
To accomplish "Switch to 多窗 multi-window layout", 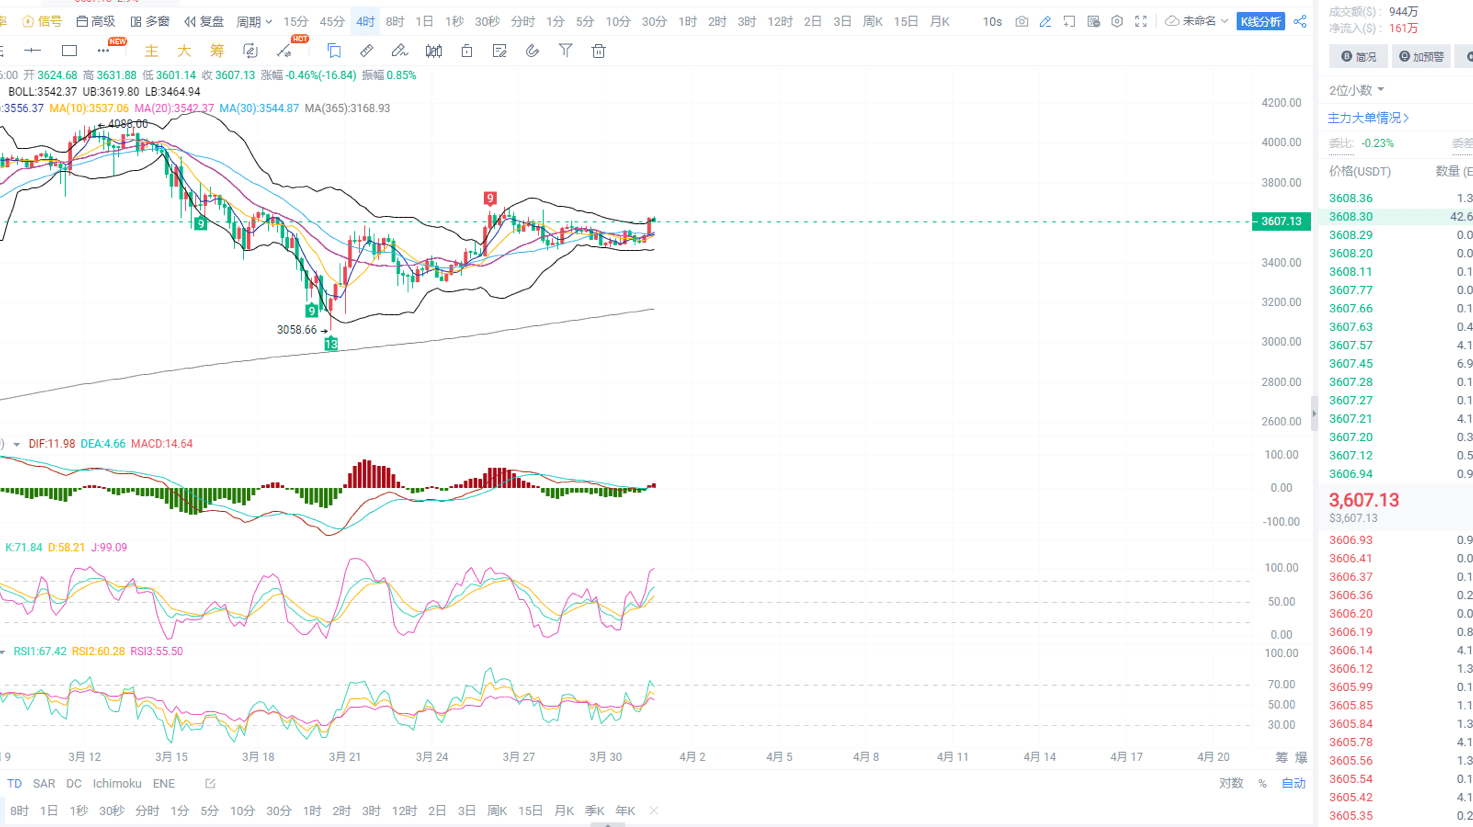I will [x=150, y=21].
